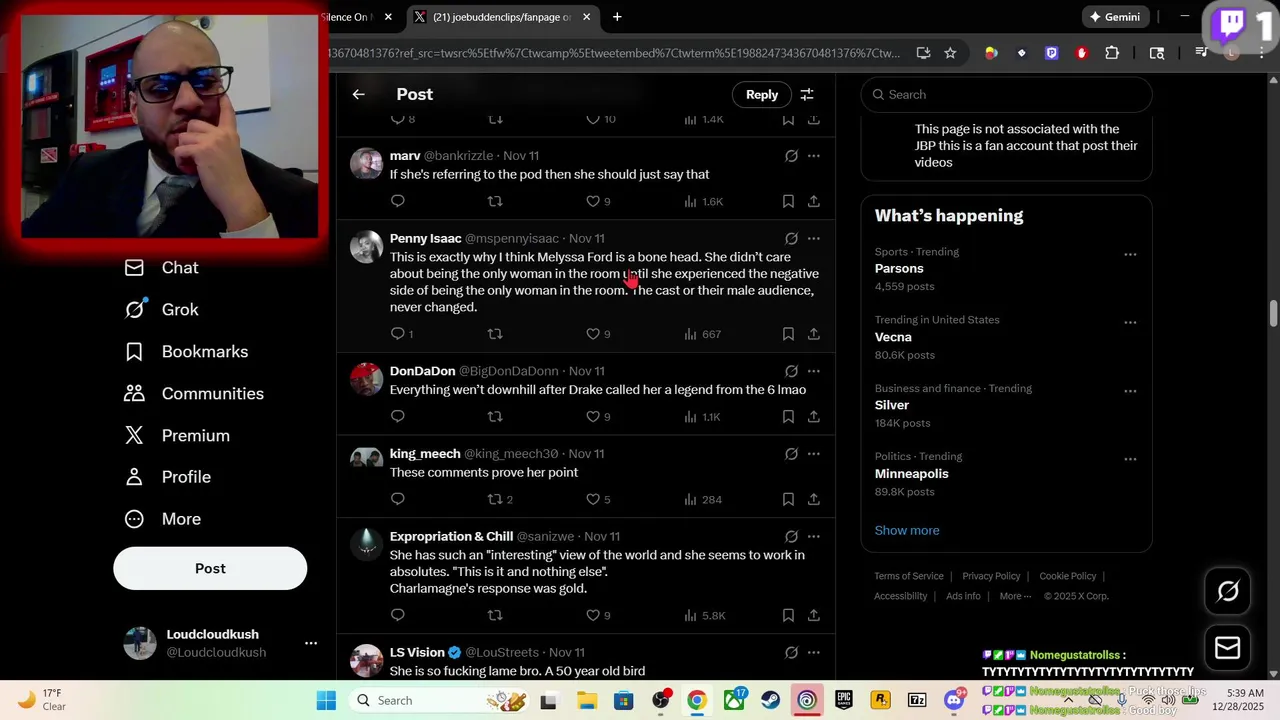
Task: Open File Explorer from taskbar
Action: coord(587,700)
